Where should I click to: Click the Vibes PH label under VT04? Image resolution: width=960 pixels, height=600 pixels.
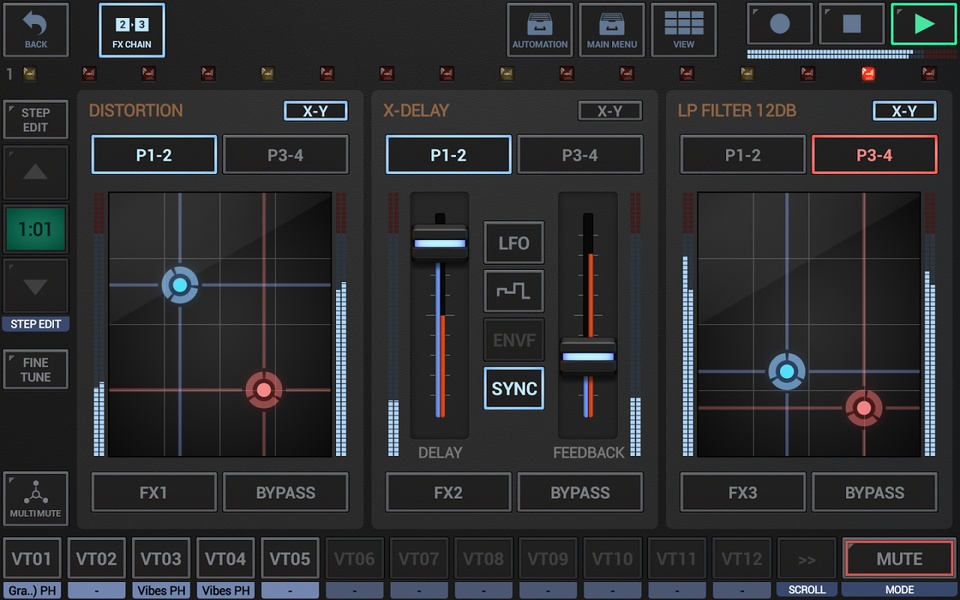pos(225,590)
